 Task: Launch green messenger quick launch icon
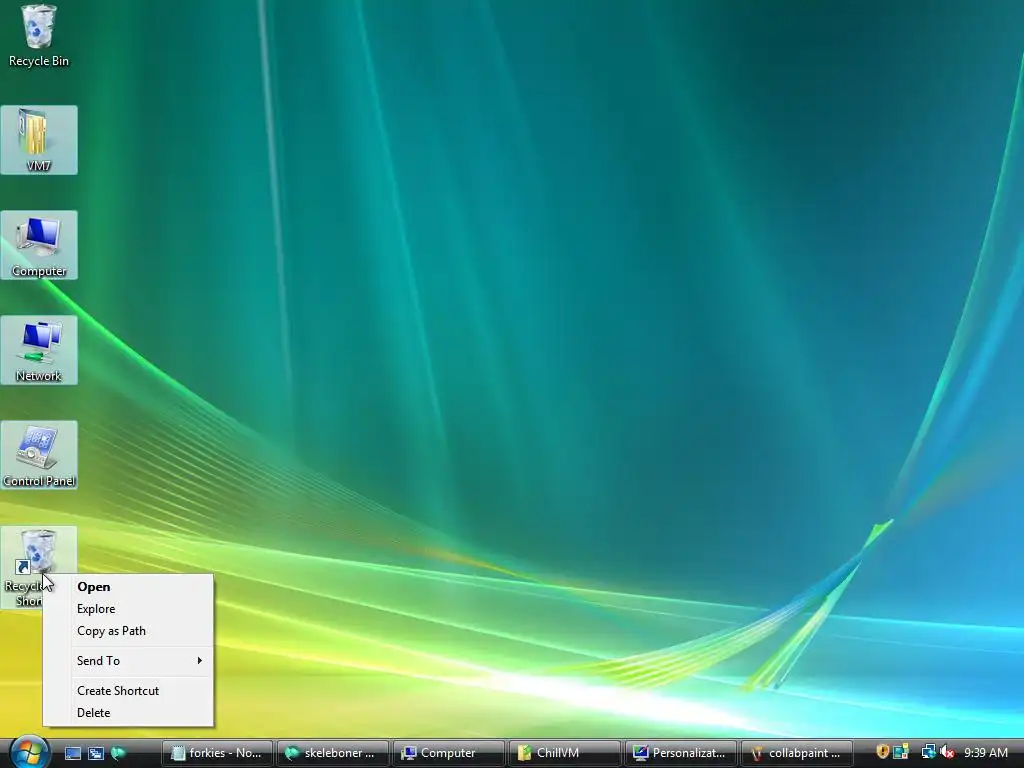(118, 753)
